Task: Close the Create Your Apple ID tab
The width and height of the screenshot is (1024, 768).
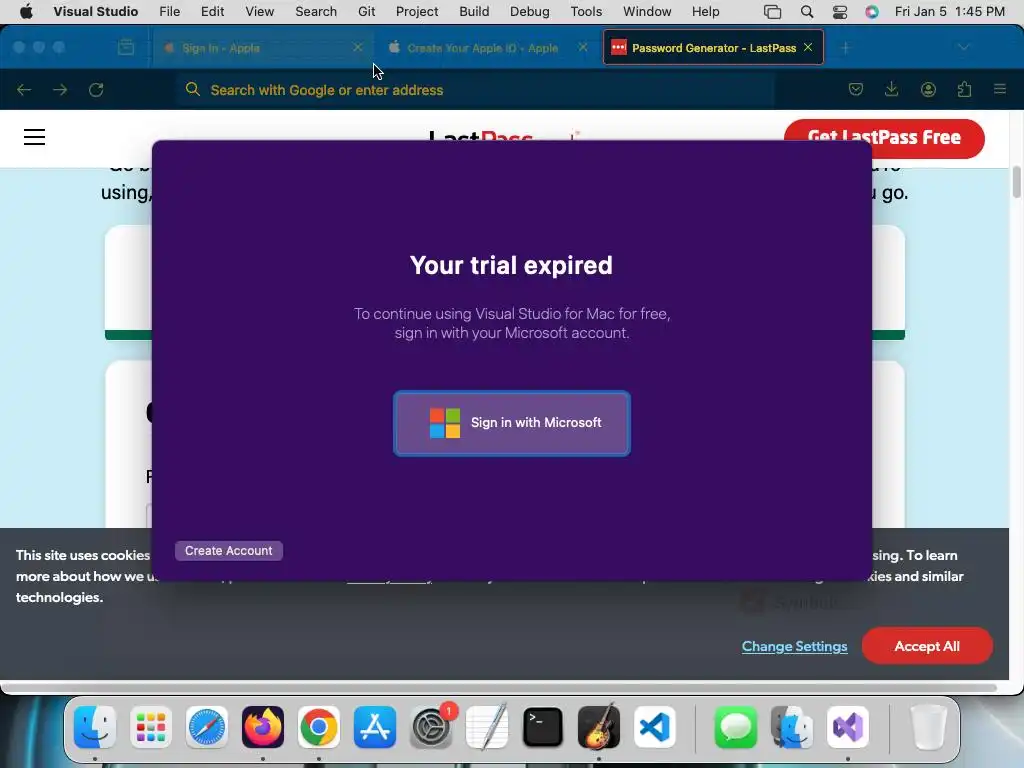Action: coord(583,48)
